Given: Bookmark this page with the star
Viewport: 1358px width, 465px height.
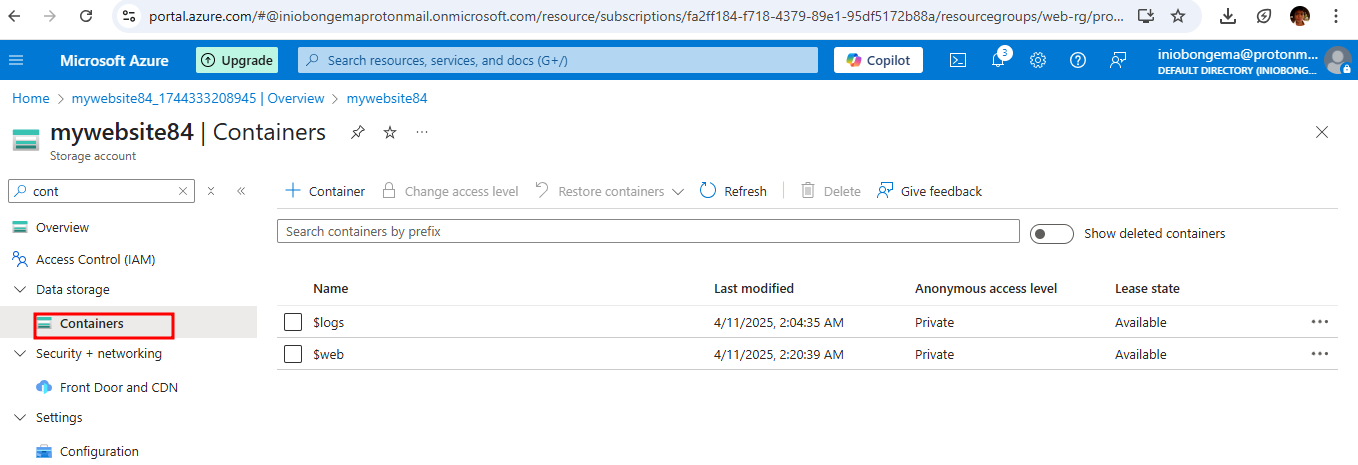Looking at the screenshot, I should 1178,16.
